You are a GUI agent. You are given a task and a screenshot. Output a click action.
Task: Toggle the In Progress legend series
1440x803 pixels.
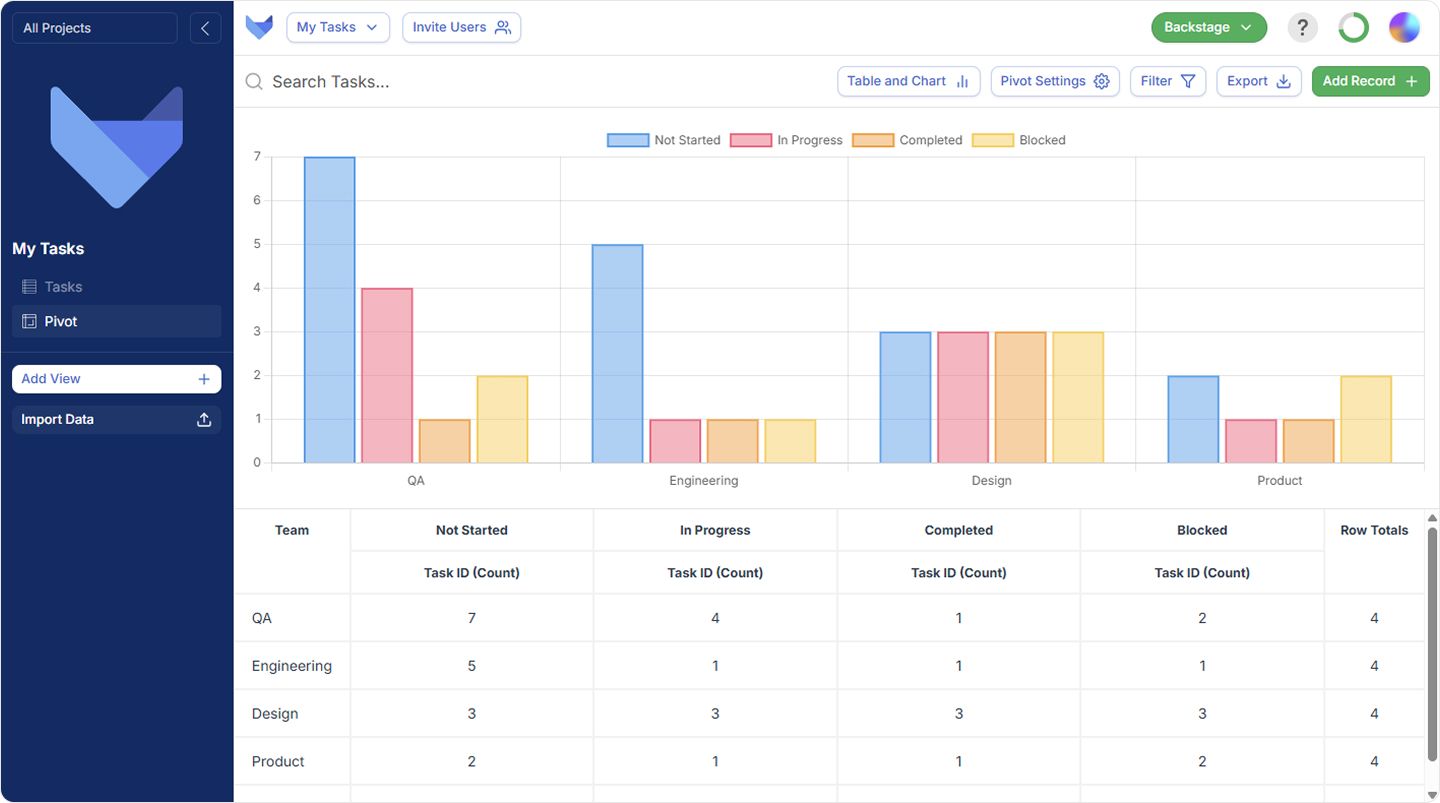(x=787, y=140)
